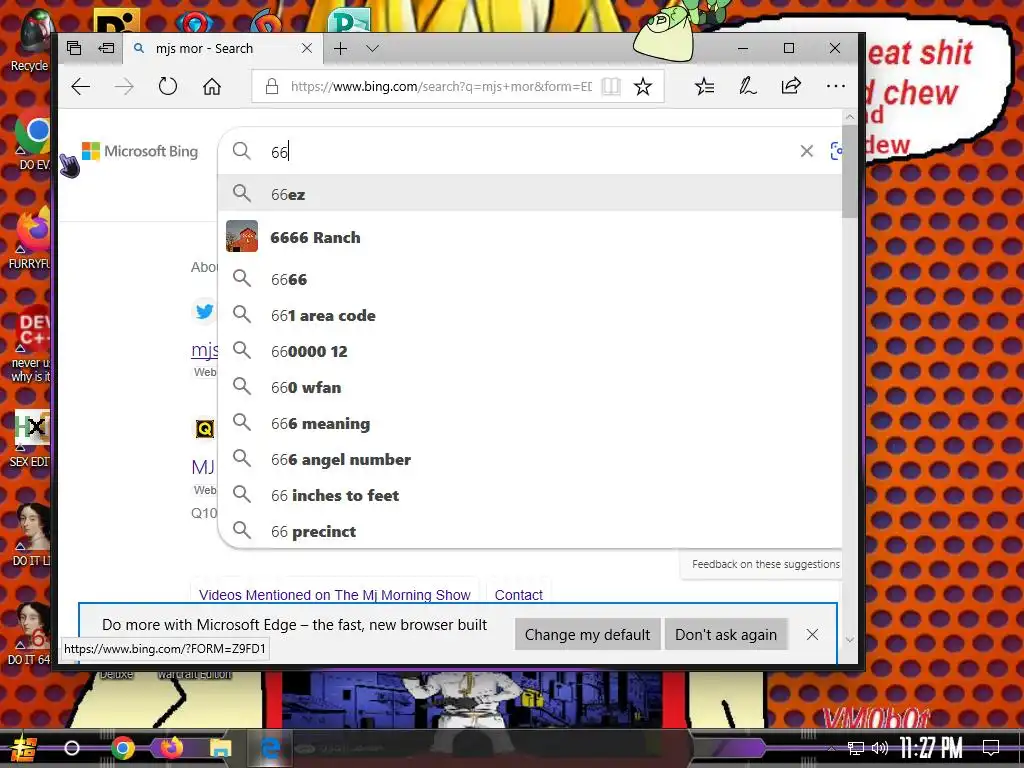Select the 'DO EV' Chrome desktop shortcut
Viewport: 1024px width, 768px height.
(33, 140)
